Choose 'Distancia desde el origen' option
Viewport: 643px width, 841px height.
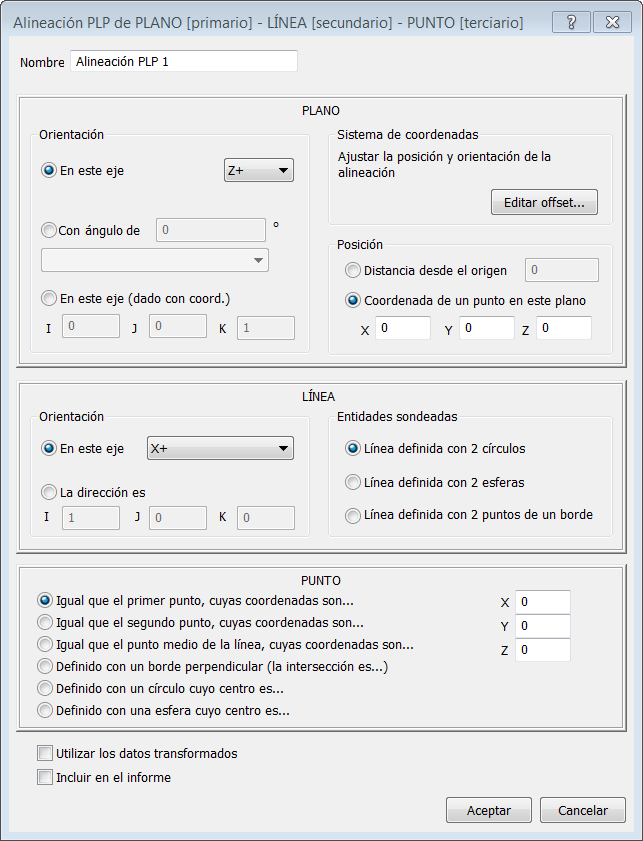coord(353,270)
